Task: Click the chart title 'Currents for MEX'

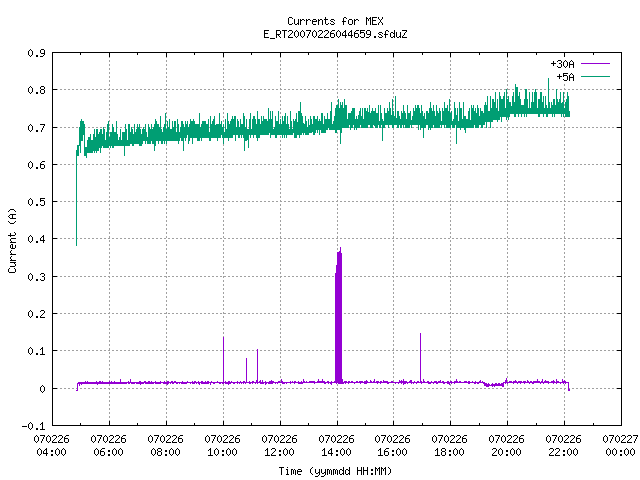Action: tap(335, 21)
